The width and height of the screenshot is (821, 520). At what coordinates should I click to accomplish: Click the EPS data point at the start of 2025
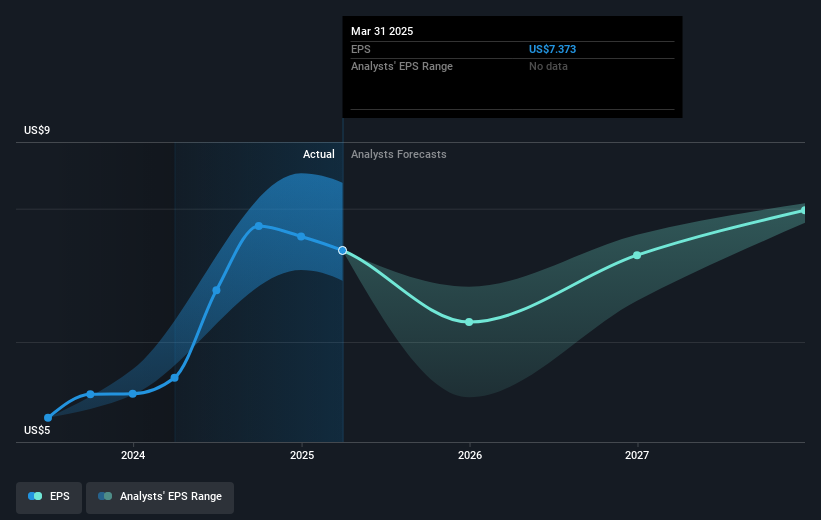pos(301,237)
